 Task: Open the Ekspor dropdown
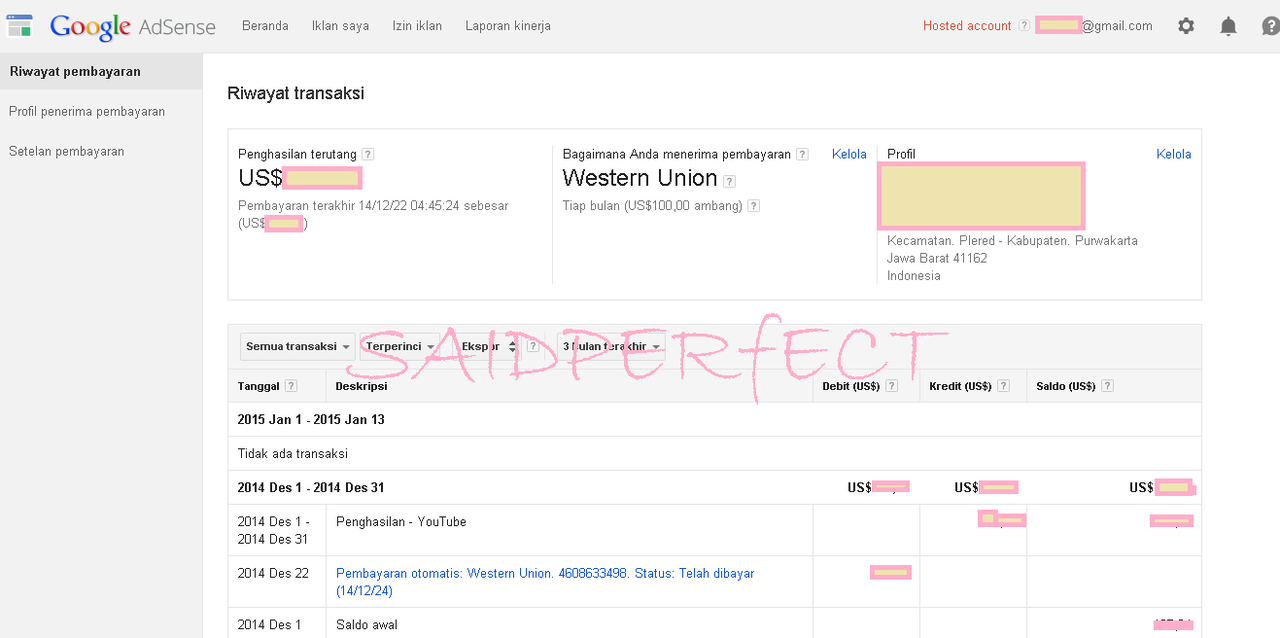487,346
